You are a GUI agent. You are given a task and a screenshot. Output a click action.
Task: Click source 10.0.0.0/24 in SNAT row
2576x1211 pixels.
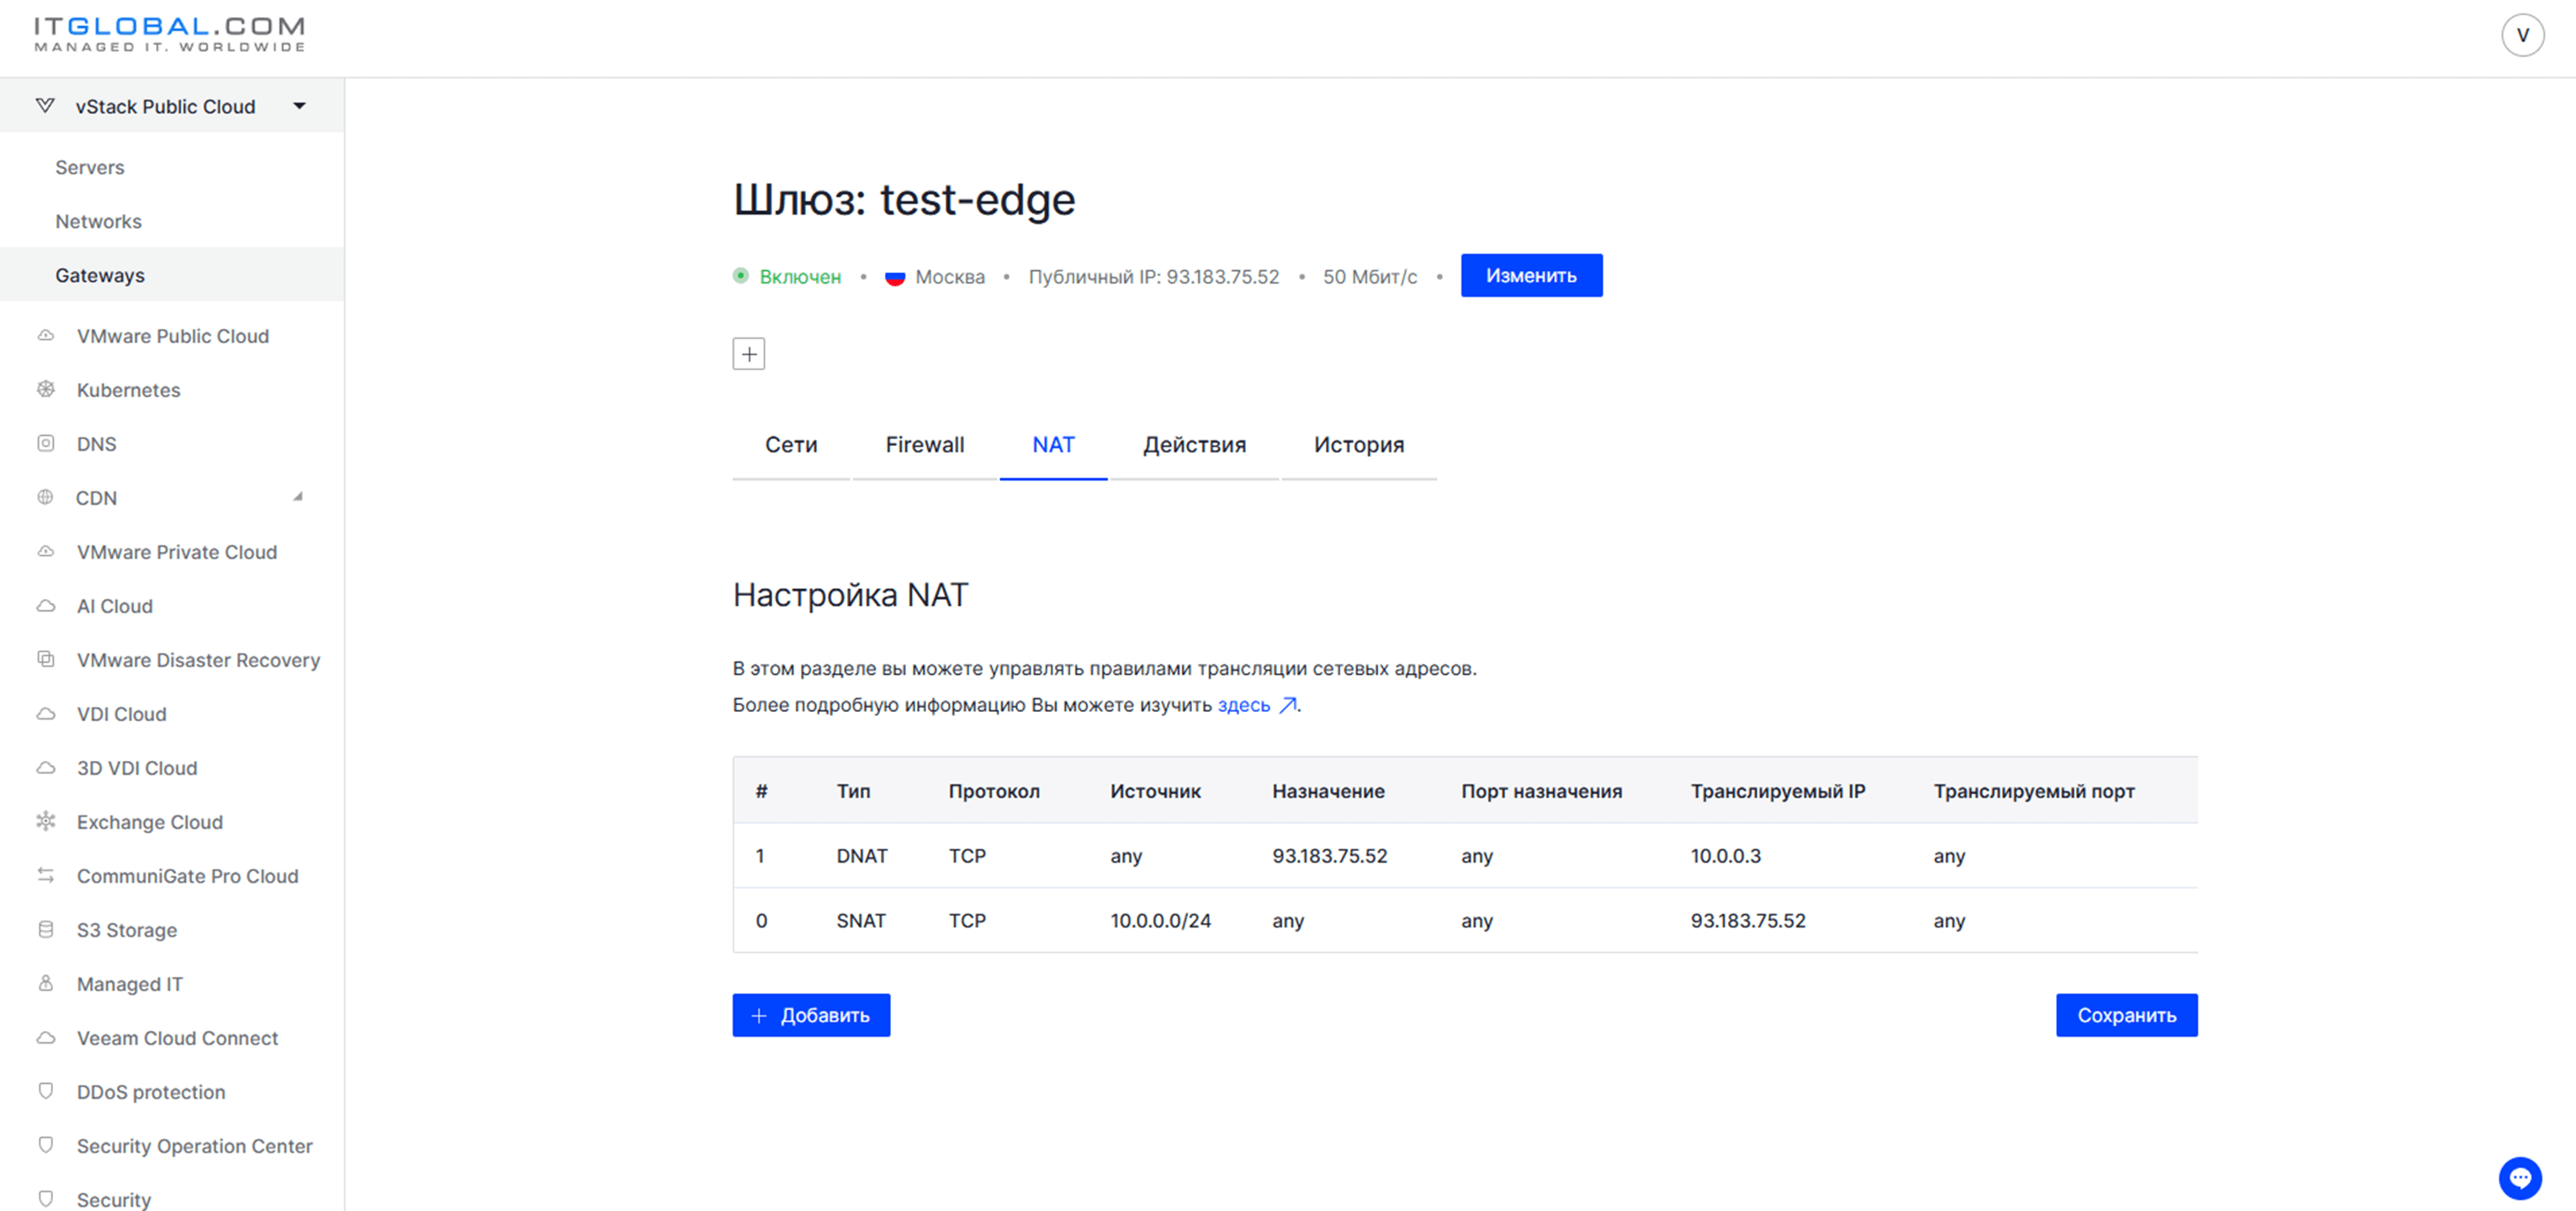[1160, 921]
